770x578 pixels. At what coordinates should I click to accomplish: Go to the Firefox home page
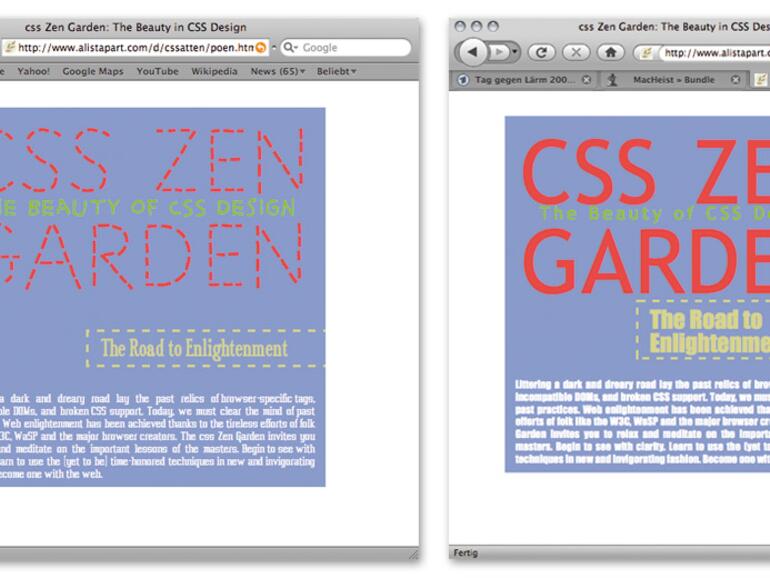pyautogui.click(x=610, y=53)
